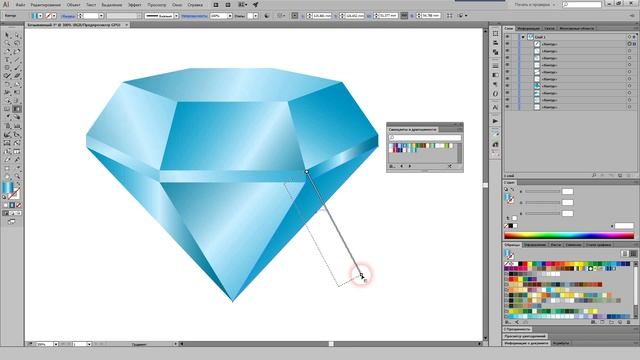Select the highlighted Gradient tool

coord(17,109)
